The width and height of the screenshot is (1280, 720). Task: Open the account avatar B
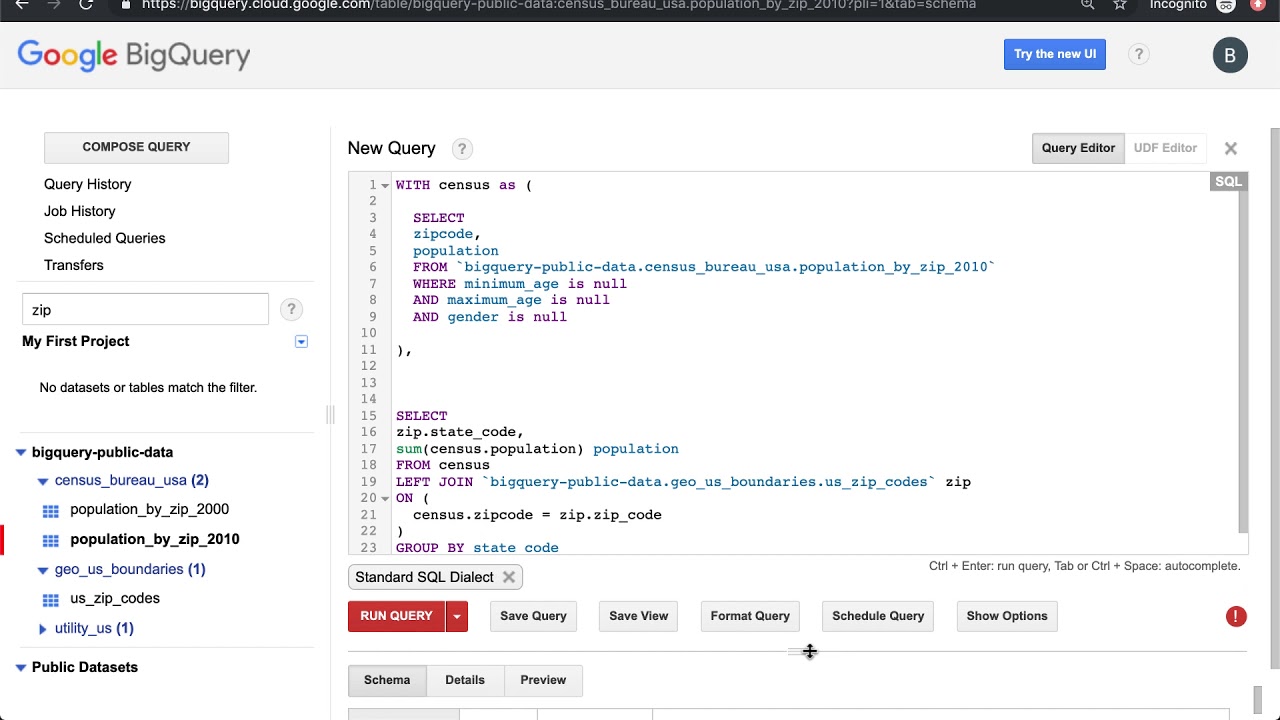1230,55
